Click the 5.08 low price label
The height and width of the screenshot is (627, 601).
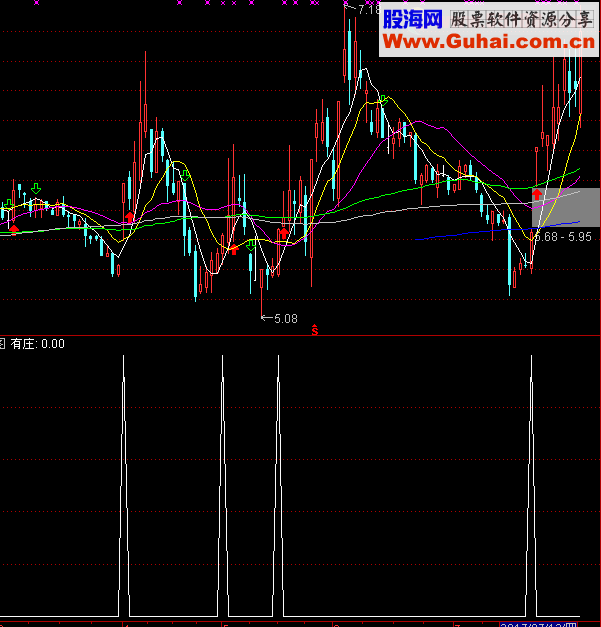286,319
